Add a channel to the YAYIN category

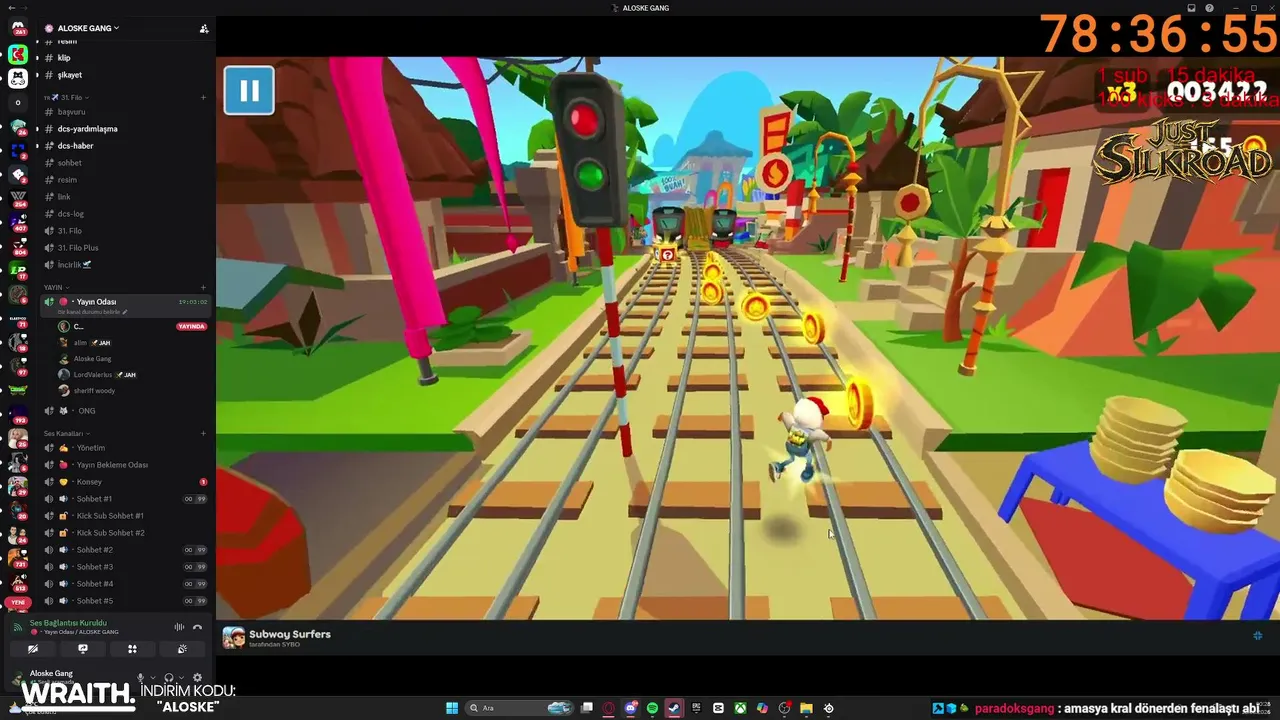tap(203, 287)
